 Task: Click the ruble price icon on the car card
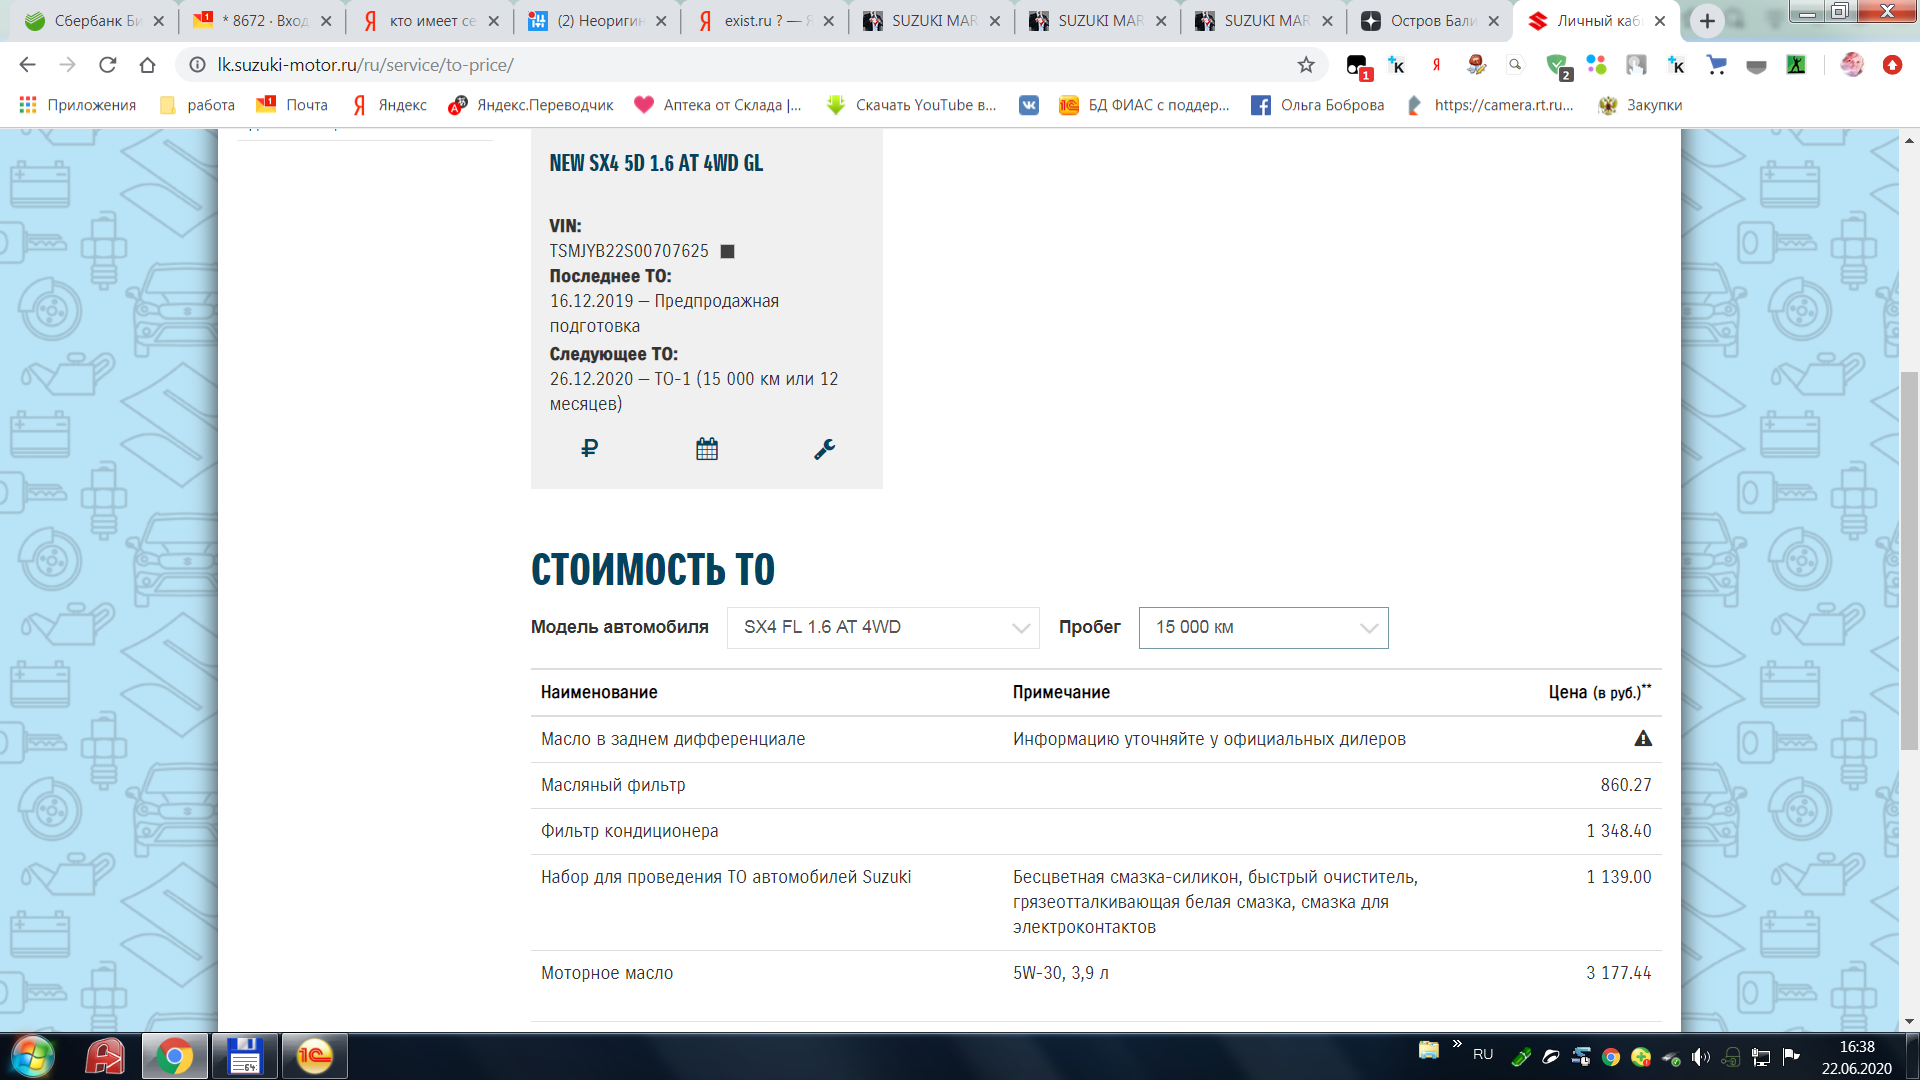tap(589, 449)
